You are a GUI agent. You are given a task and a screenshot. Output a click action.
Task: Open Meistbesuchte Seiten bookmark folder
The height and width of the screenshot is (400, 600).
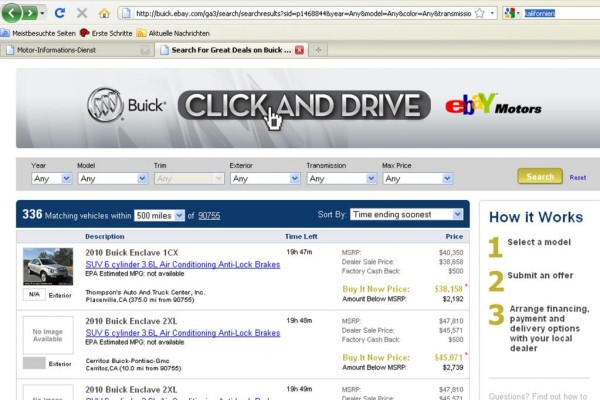[x=38, y=33]
